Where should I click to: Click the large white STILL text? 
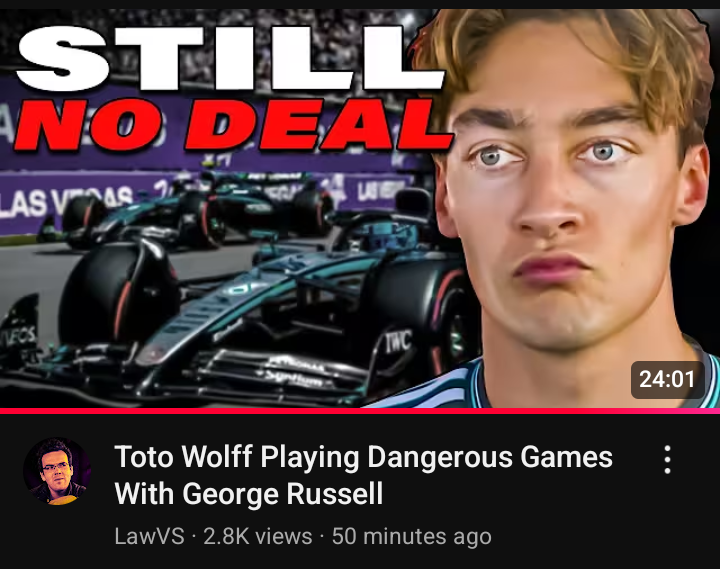pos(230,58)
